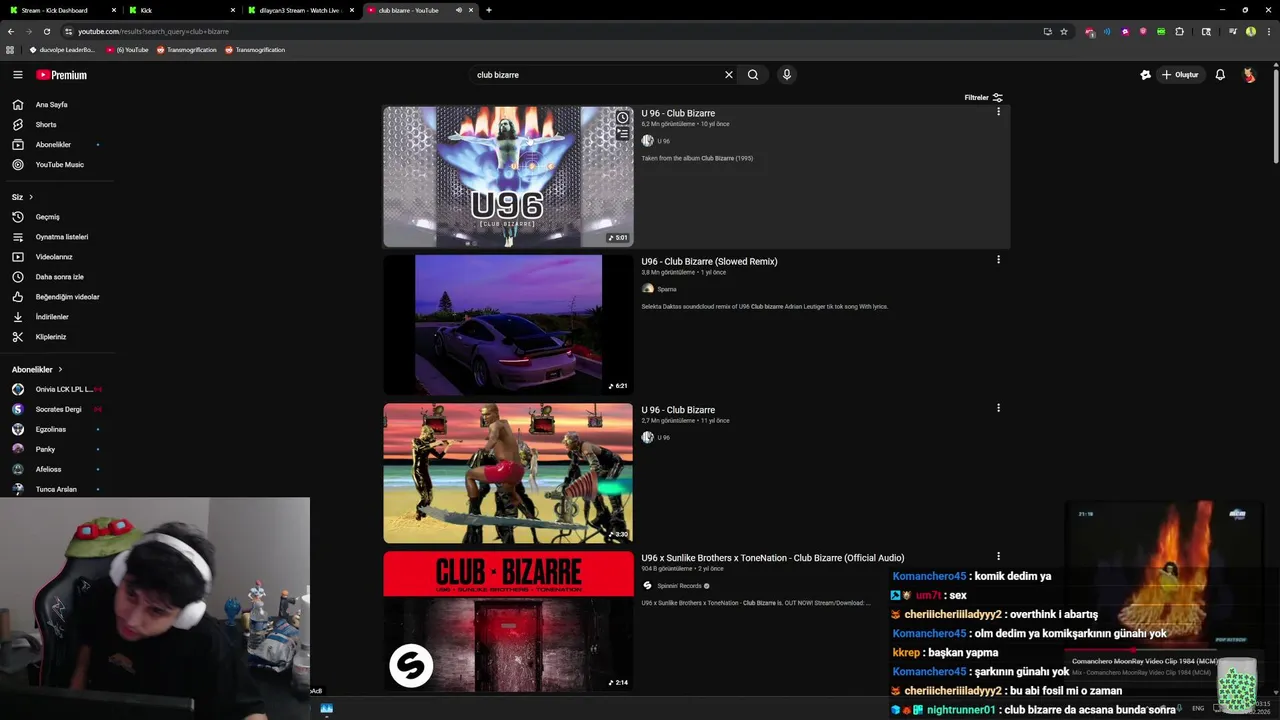Image resolution: width=1280 pixels, height=720 pixels.
Task: Go to YouTube Premium home logo
Action: coord(62,75)
